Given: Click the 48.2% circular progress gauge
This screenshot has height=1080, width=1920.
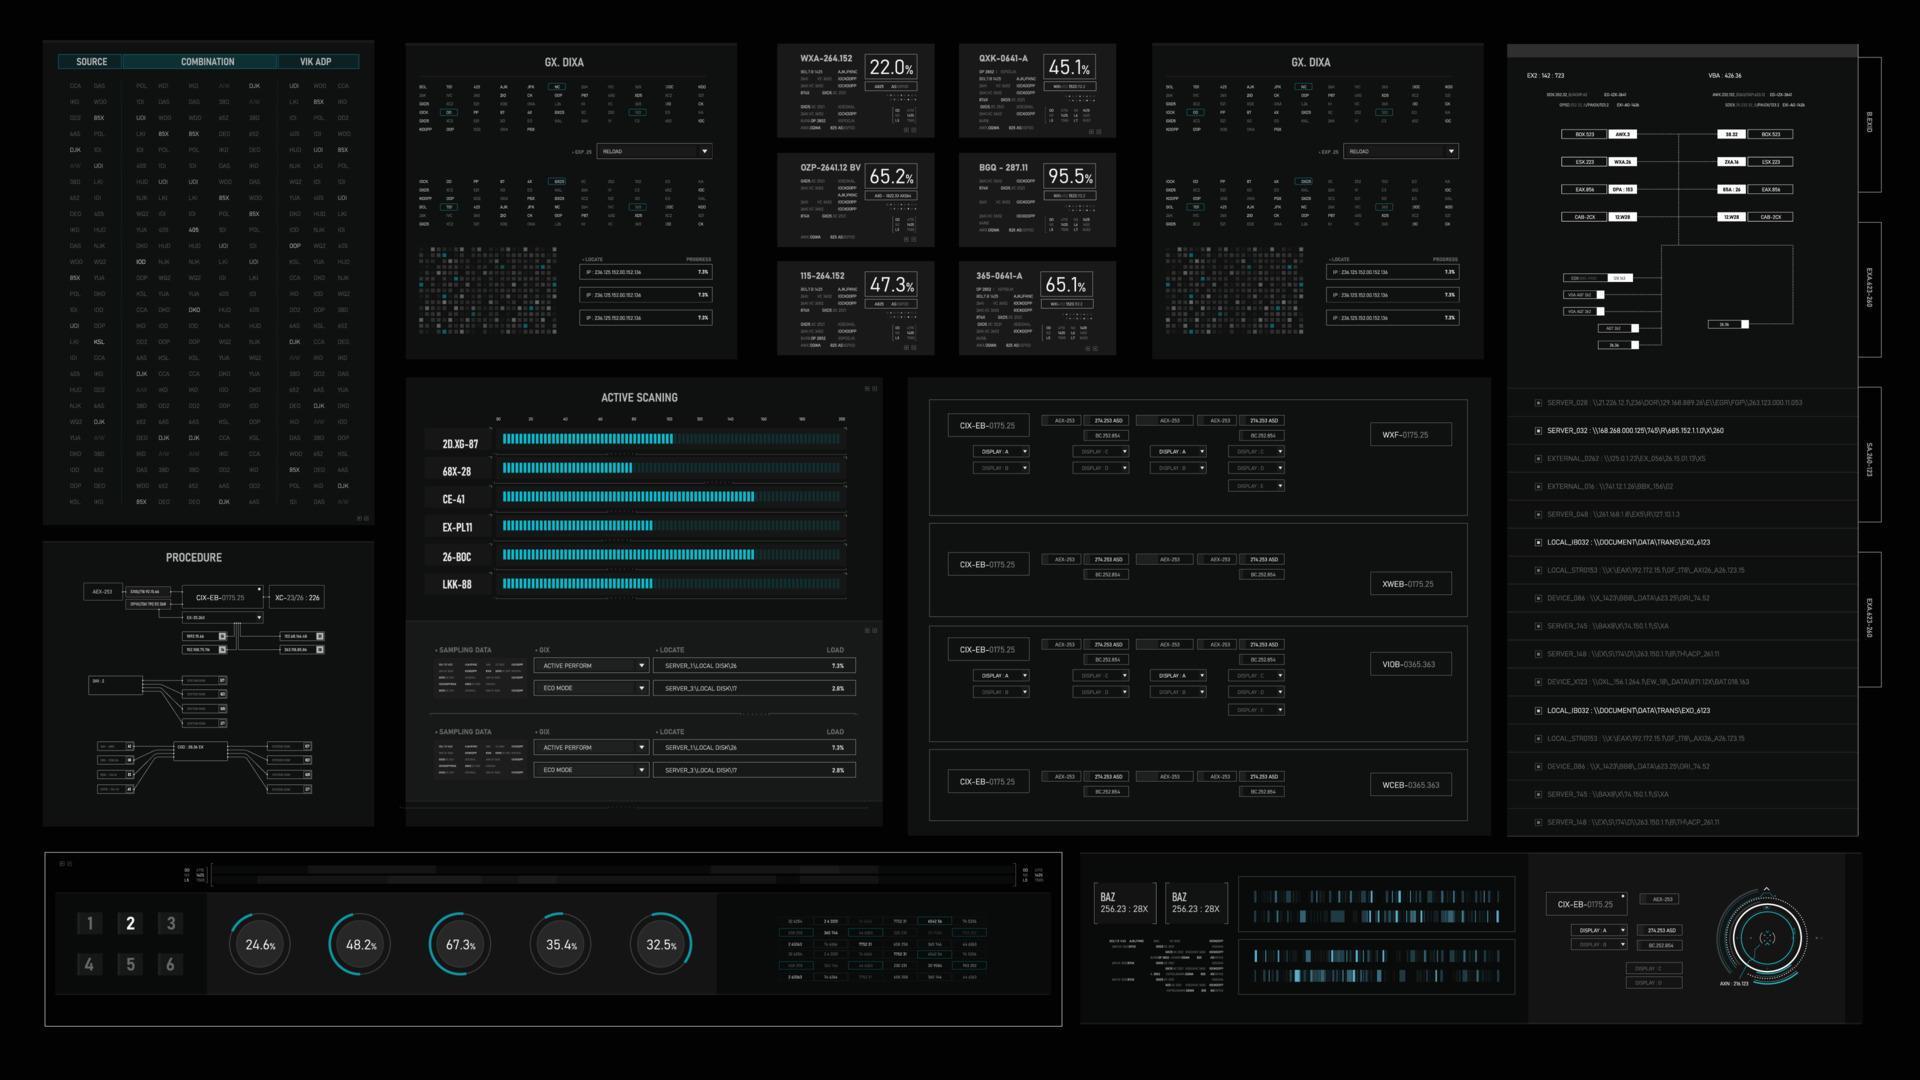Looking at the screenshot, I should click(358, 943).
